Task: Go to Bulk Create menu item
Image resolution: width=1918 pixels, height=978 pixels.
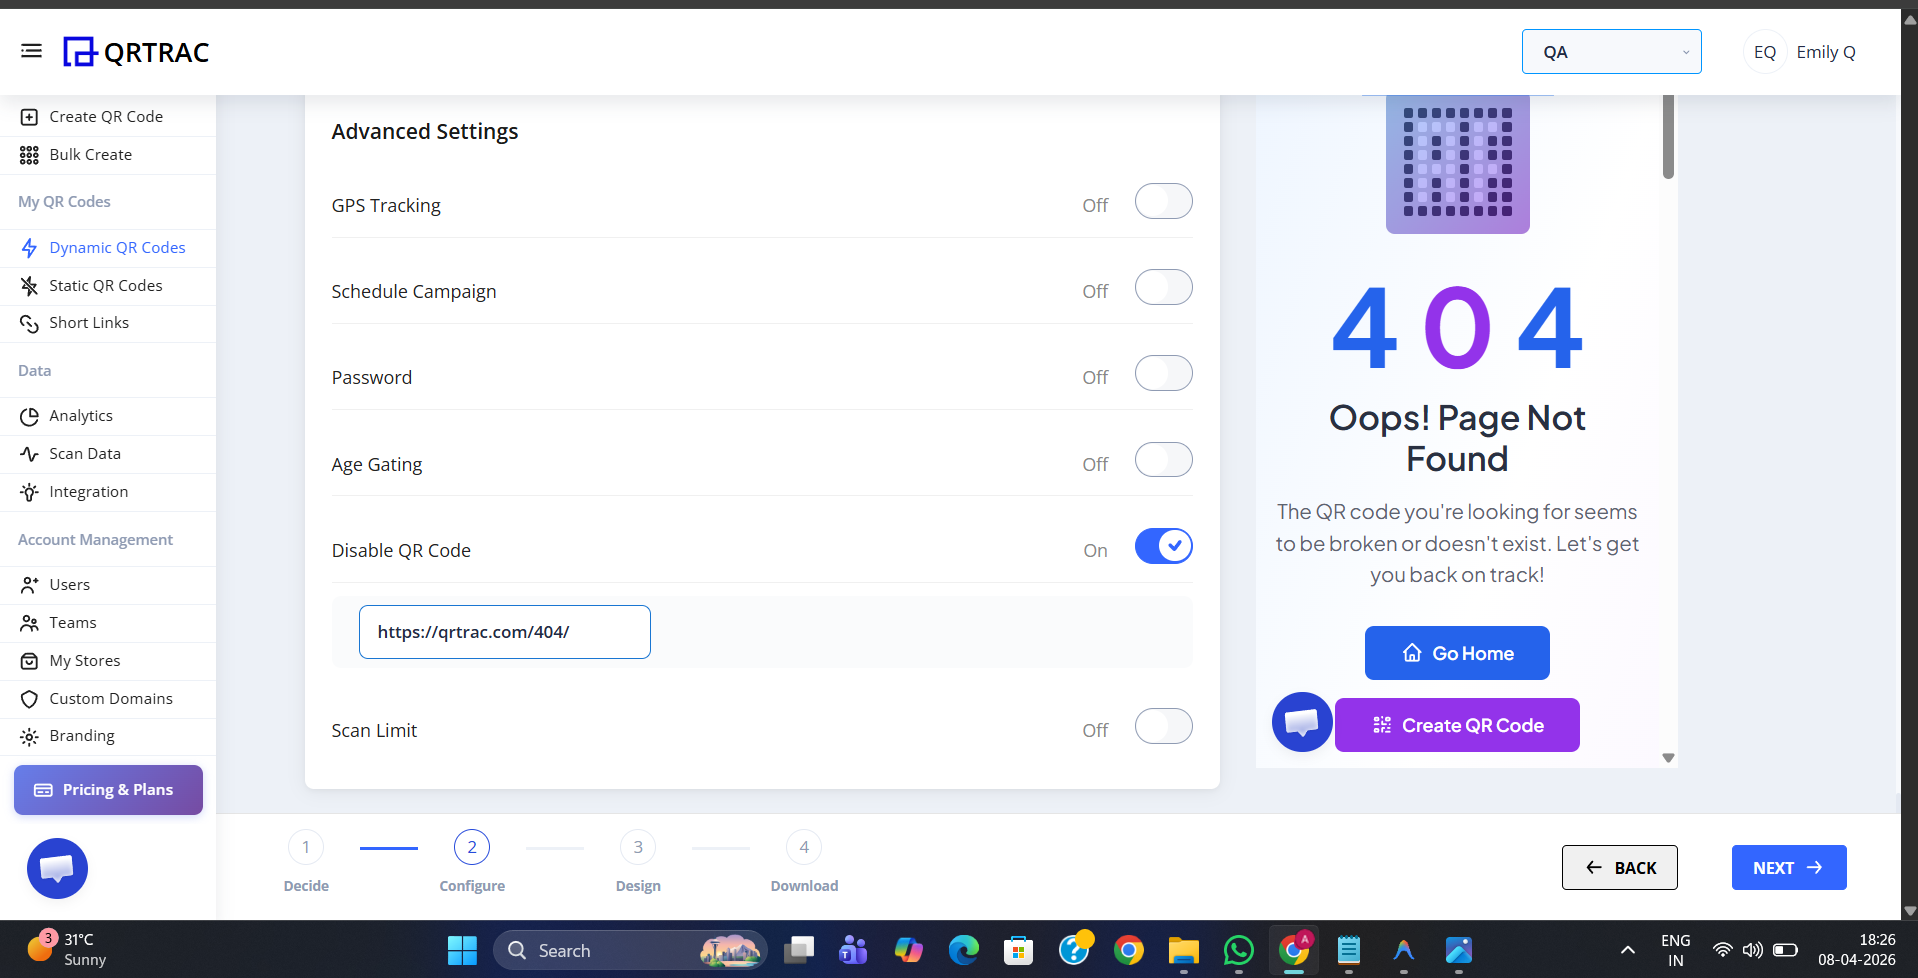Action: [x=90, y=155]
